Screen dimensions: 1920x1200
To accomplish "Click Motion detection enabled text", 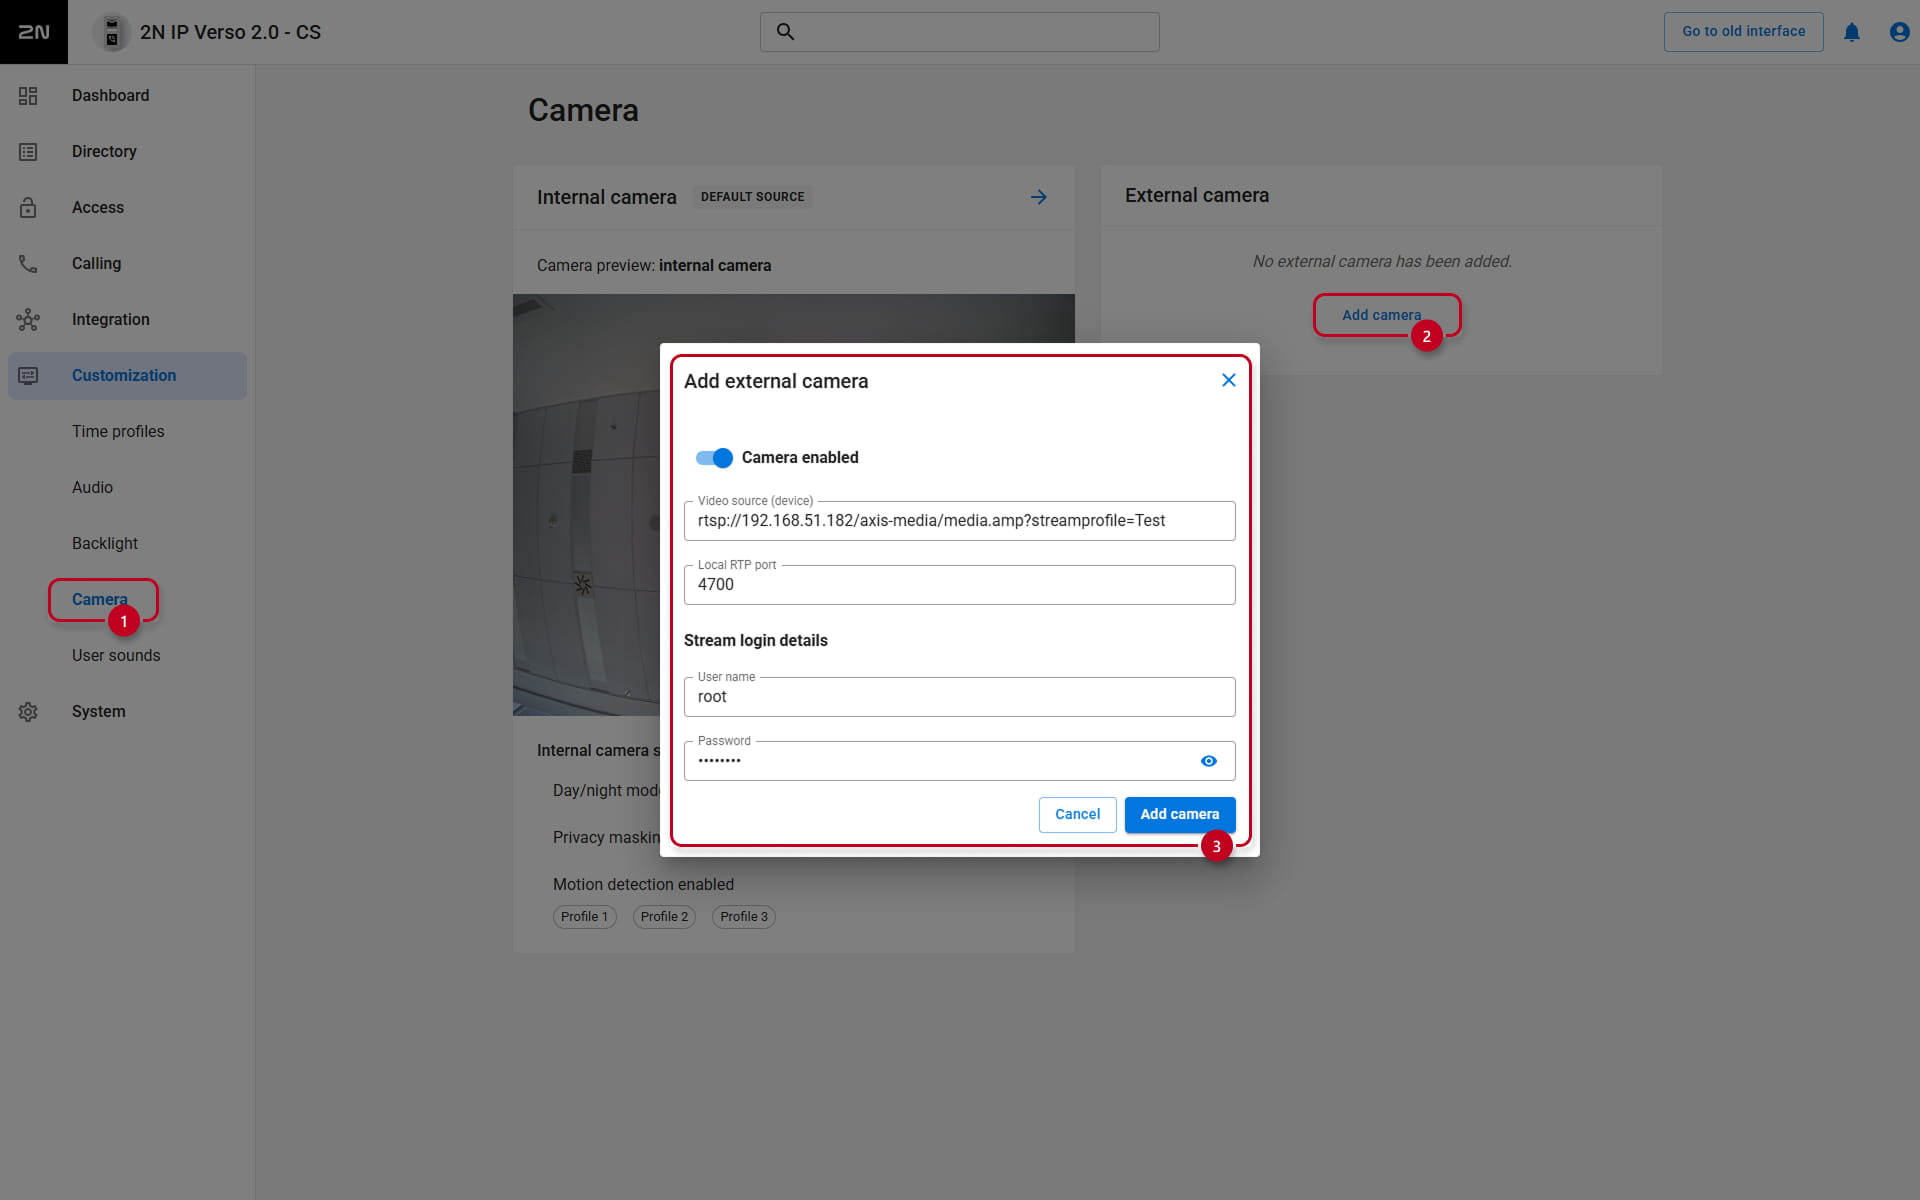I will click(x=643, y=885).
